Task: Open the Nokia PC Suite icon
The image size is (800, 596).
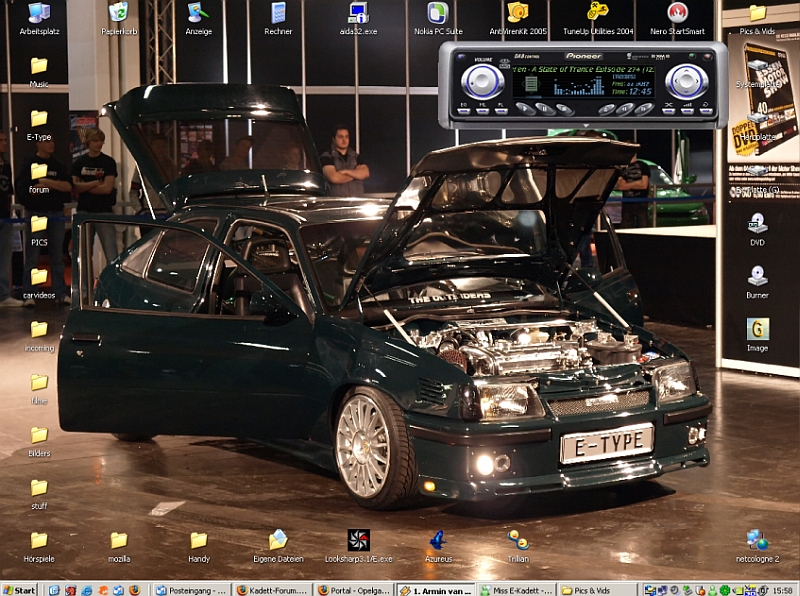Action: coord(437,13)
